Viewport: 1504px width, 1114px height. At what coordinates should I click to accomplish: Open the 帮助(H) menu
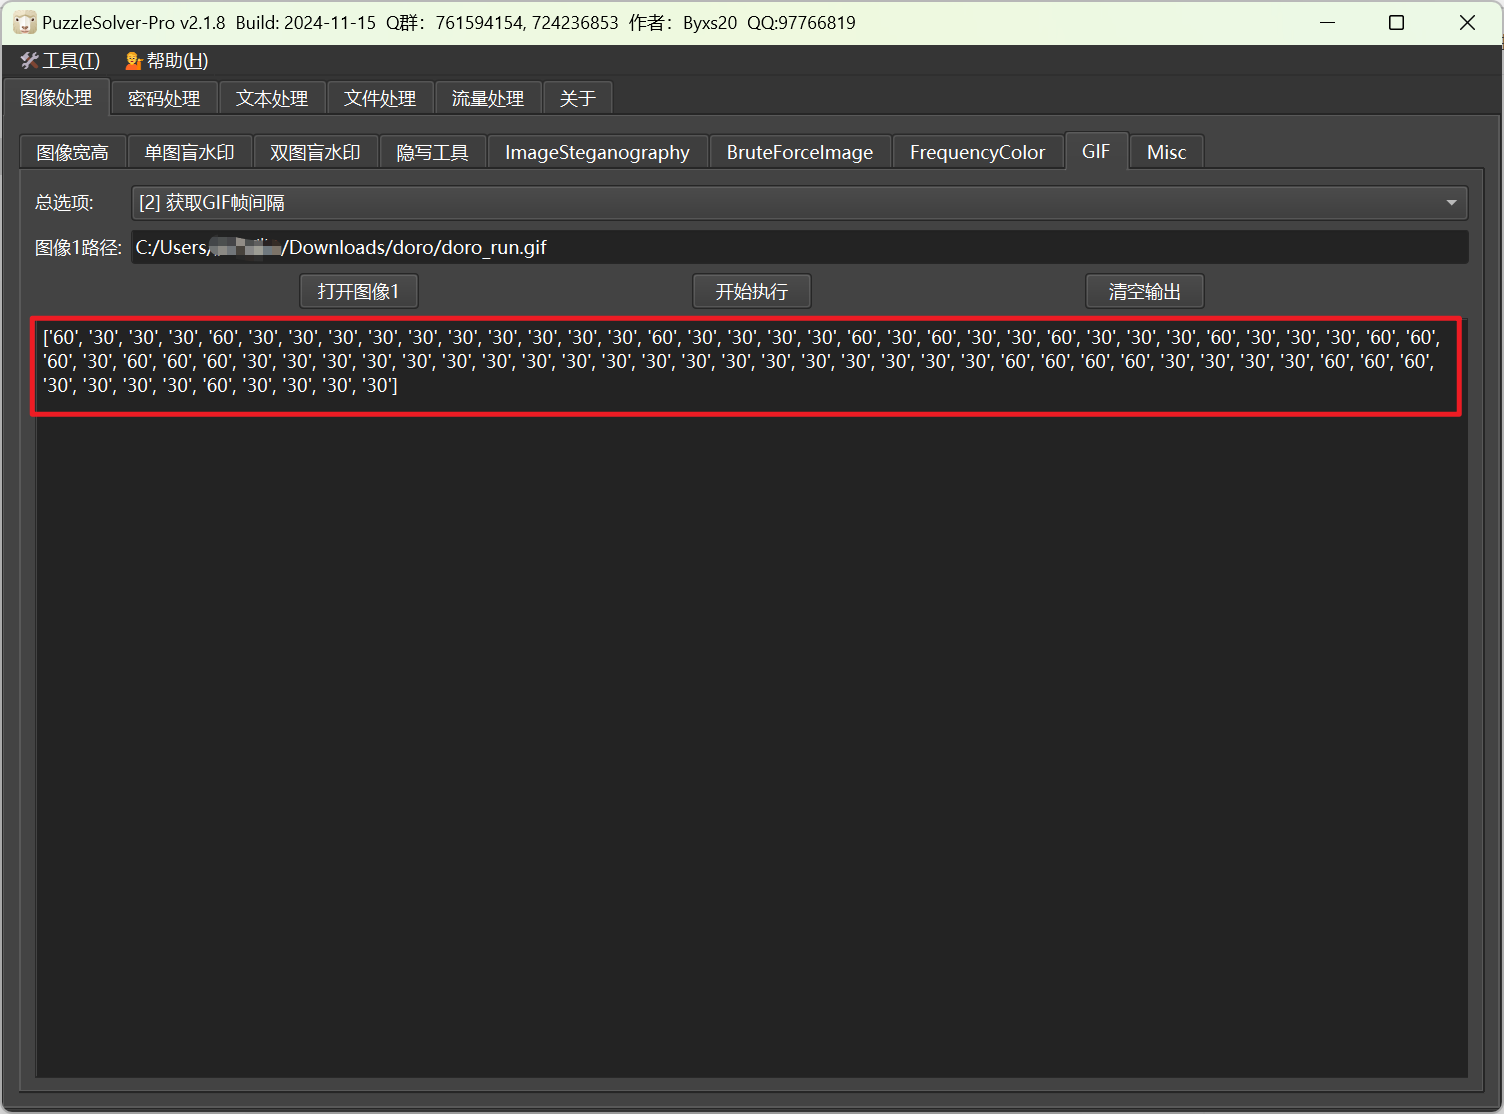(x=167, y=61)
